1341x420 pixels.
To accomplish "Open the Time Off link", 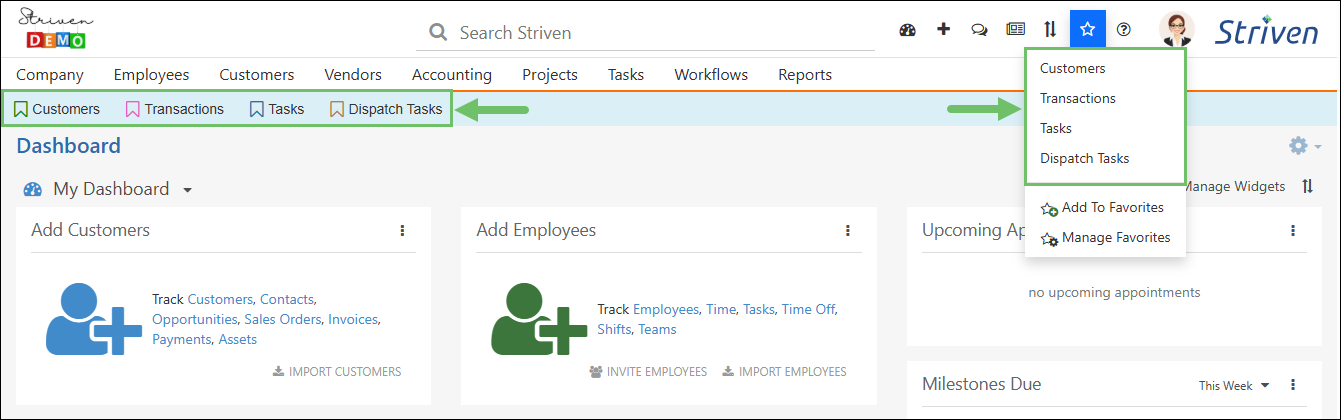I will pos(808,309).
